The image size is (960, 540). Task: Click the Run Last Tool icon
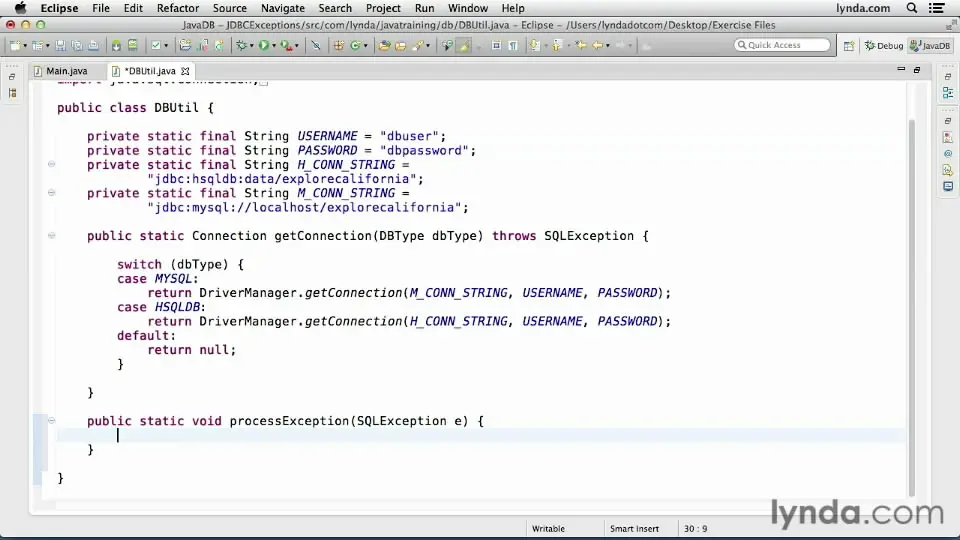286,45
